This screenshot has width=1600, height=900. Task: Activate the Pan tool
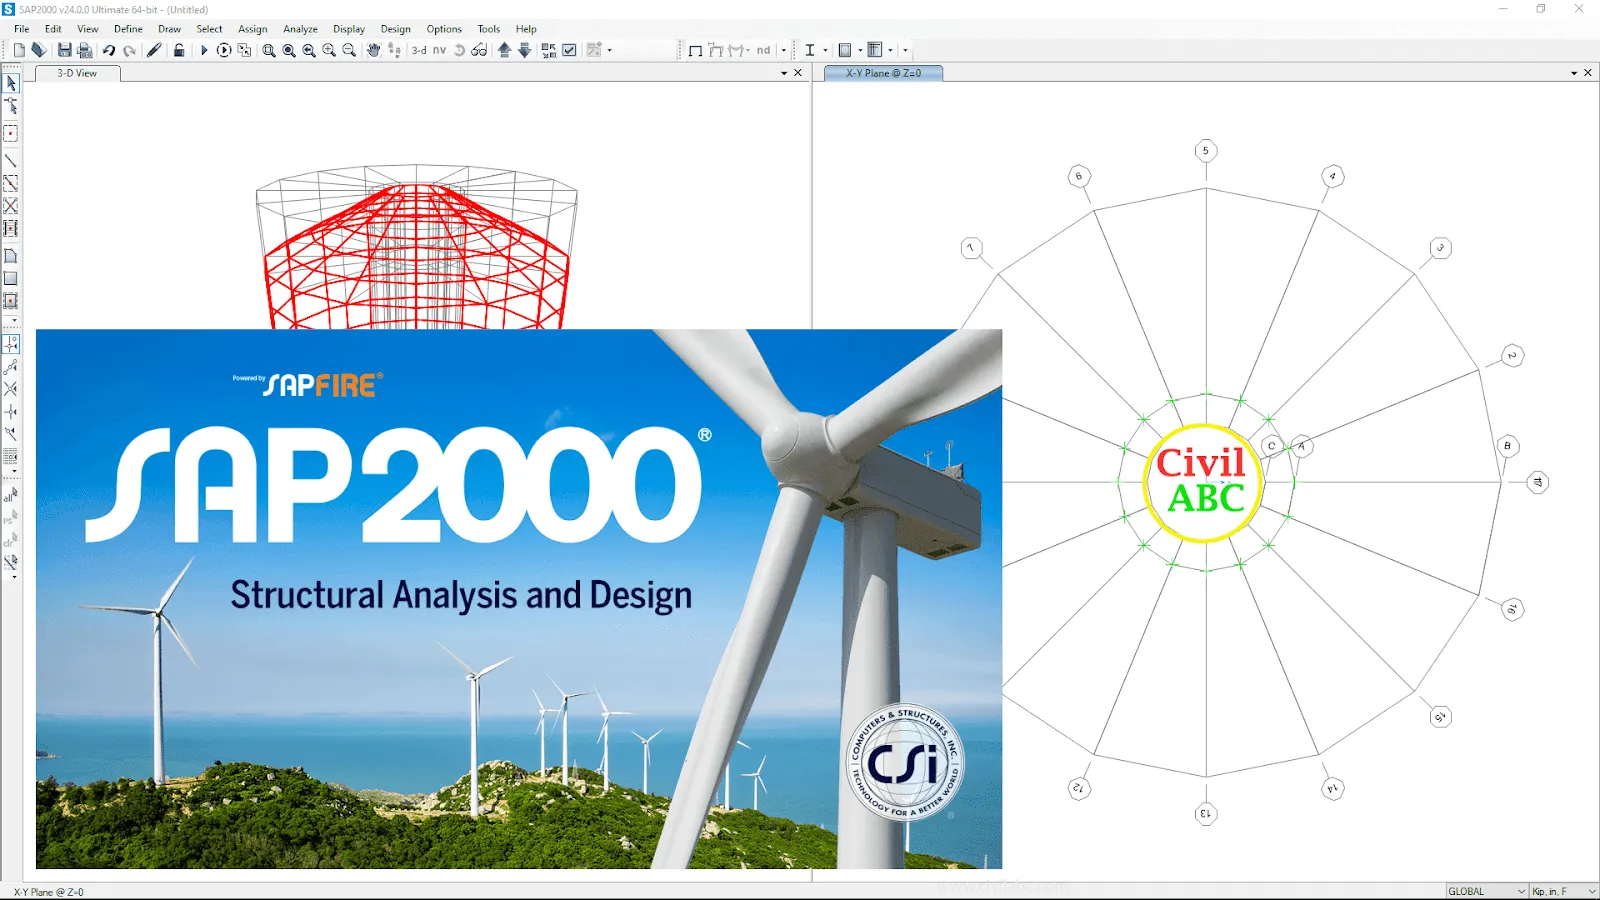(x=374, y=50)
